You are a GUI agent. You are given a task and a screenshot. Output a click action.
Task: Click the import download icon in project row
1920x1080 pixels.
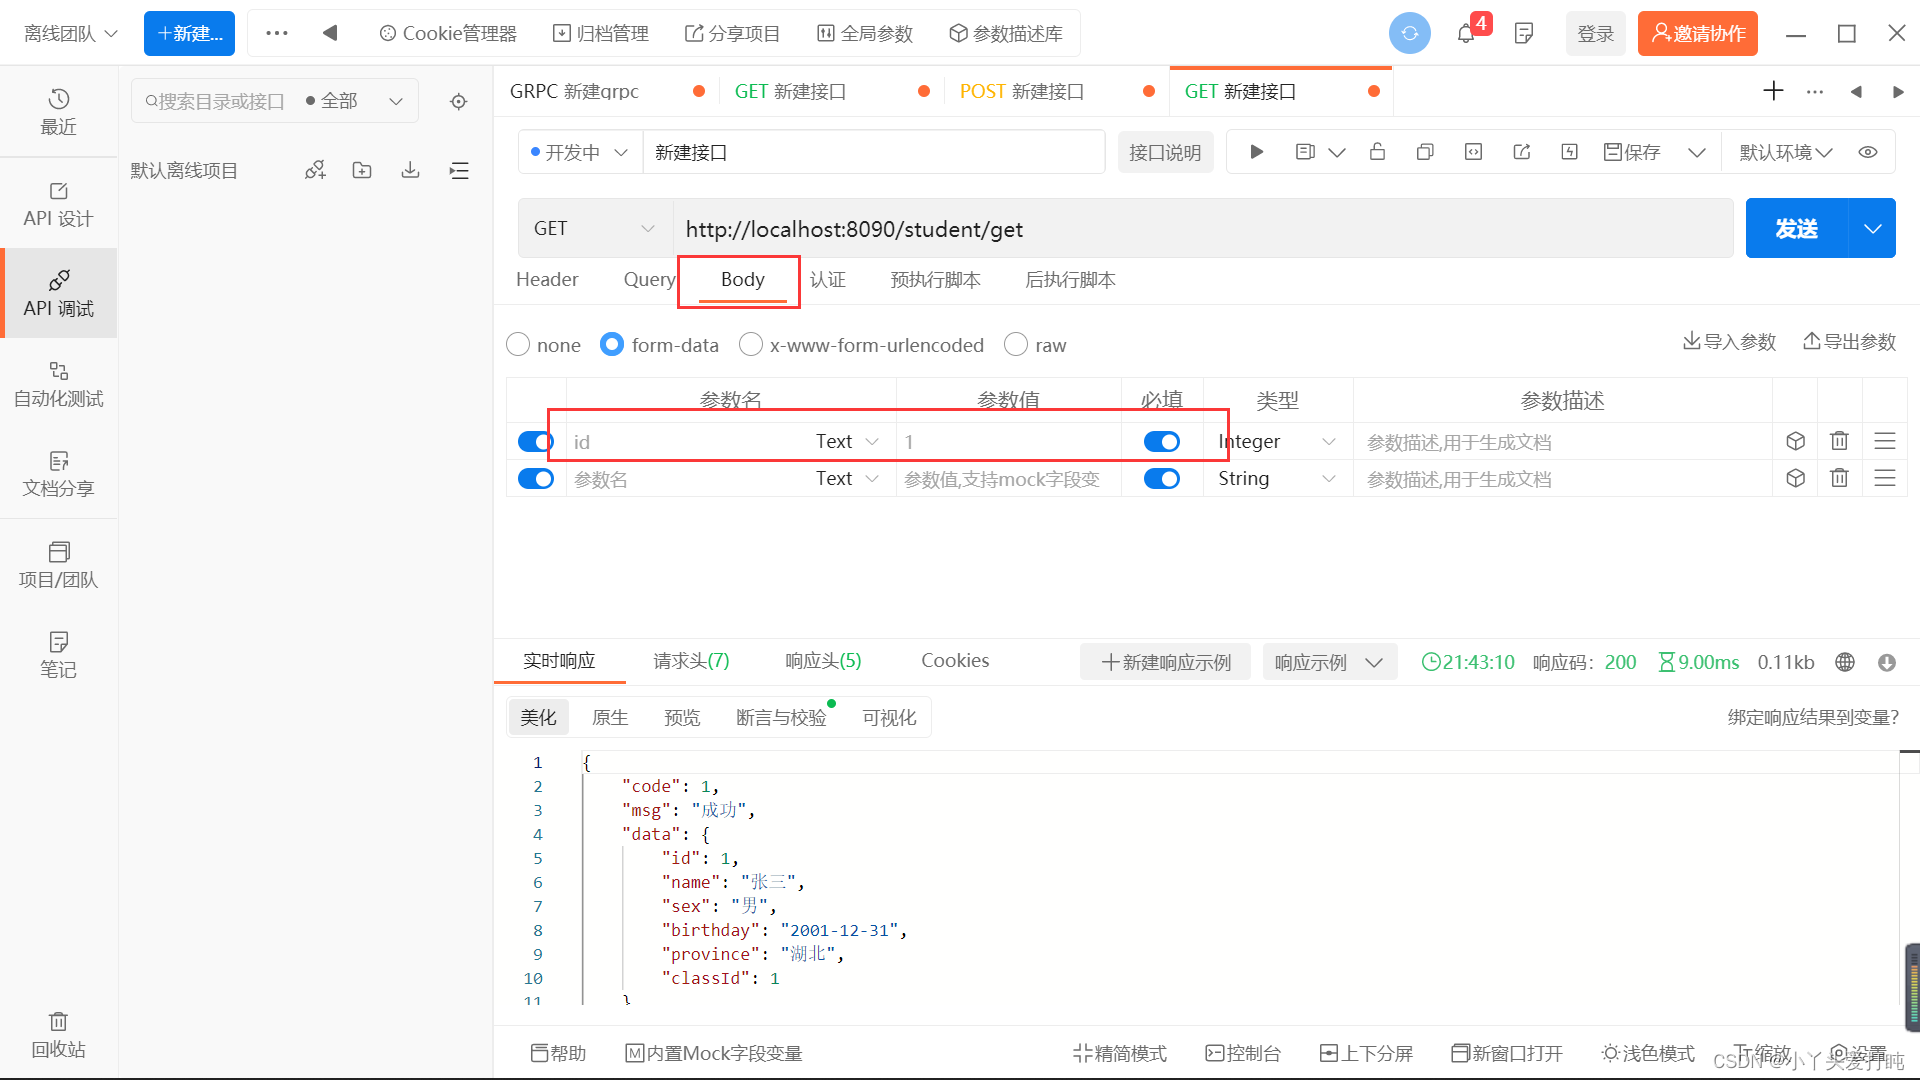(x=410, y=170)
